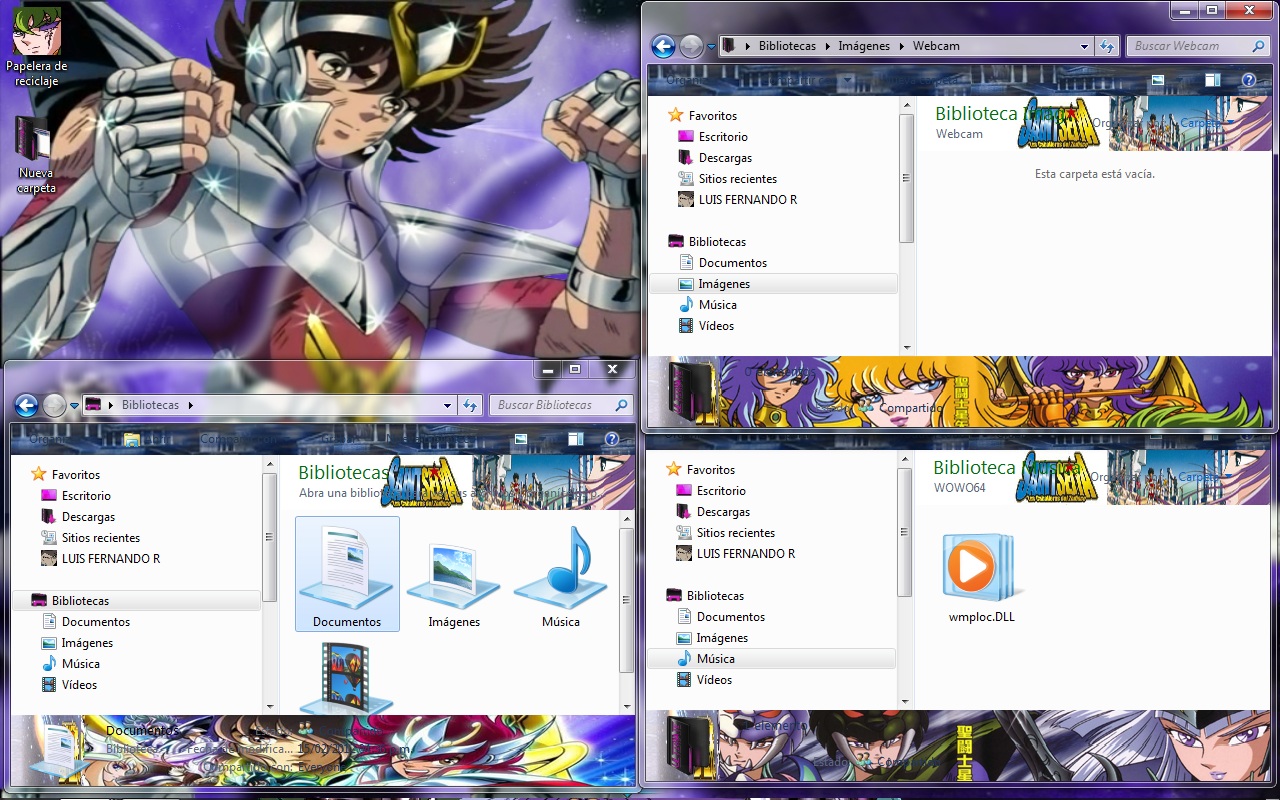Go back in the Bibliotecas window
1280x800 pixels.
tap(27, 405)
